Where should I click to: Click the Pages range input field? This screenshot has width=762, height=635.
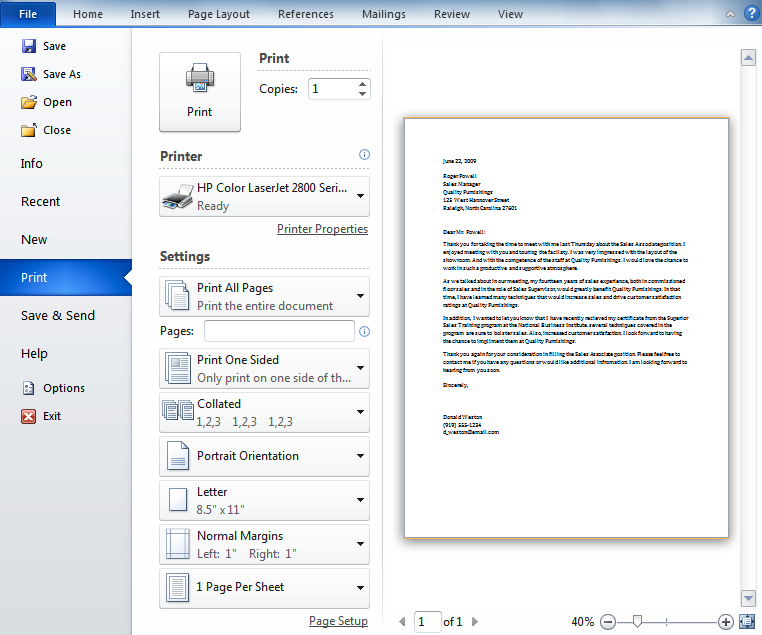279,331
